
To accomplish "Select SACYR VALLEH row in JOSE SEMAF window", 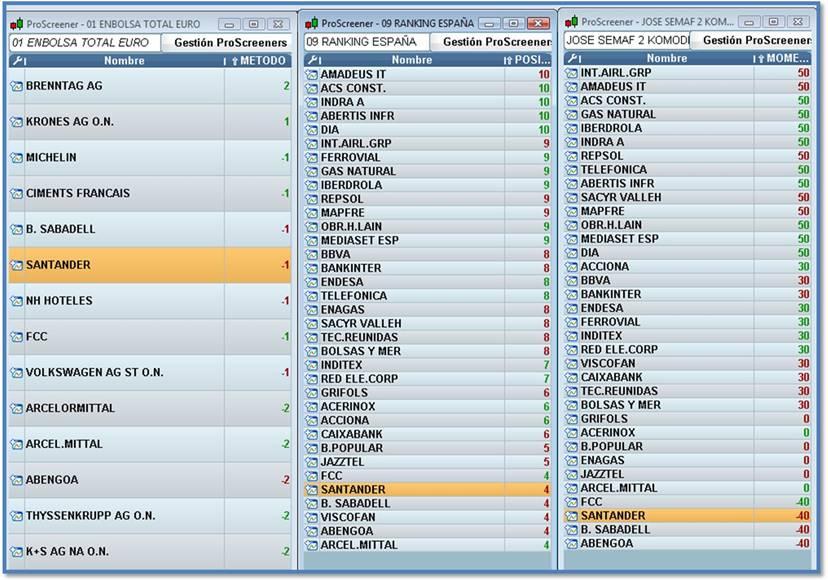I will pos(688,197).
